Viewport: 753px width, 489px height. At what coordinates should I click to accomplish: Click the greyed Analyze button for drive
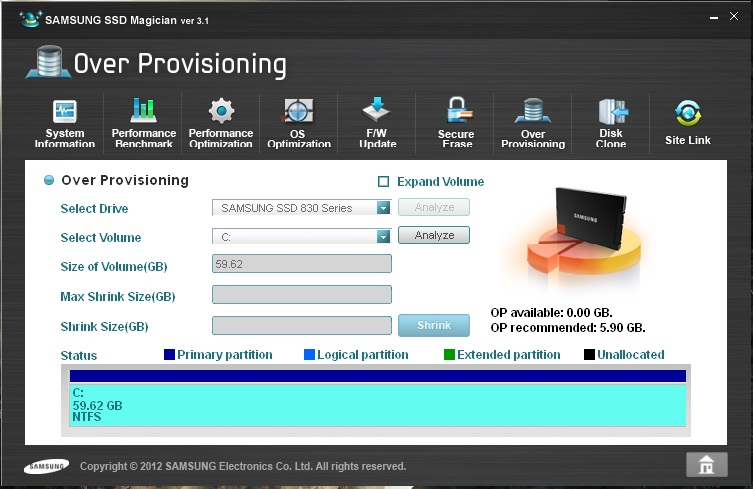(434, 207)
